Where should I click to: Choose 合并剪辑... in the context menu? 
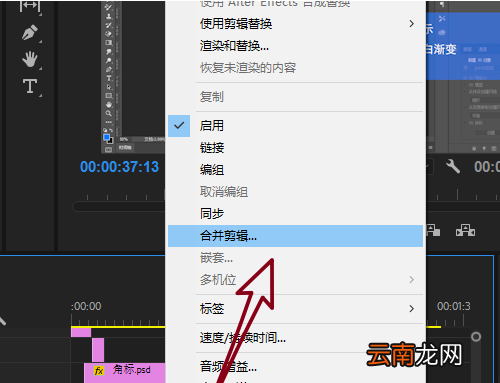(295, 236)
